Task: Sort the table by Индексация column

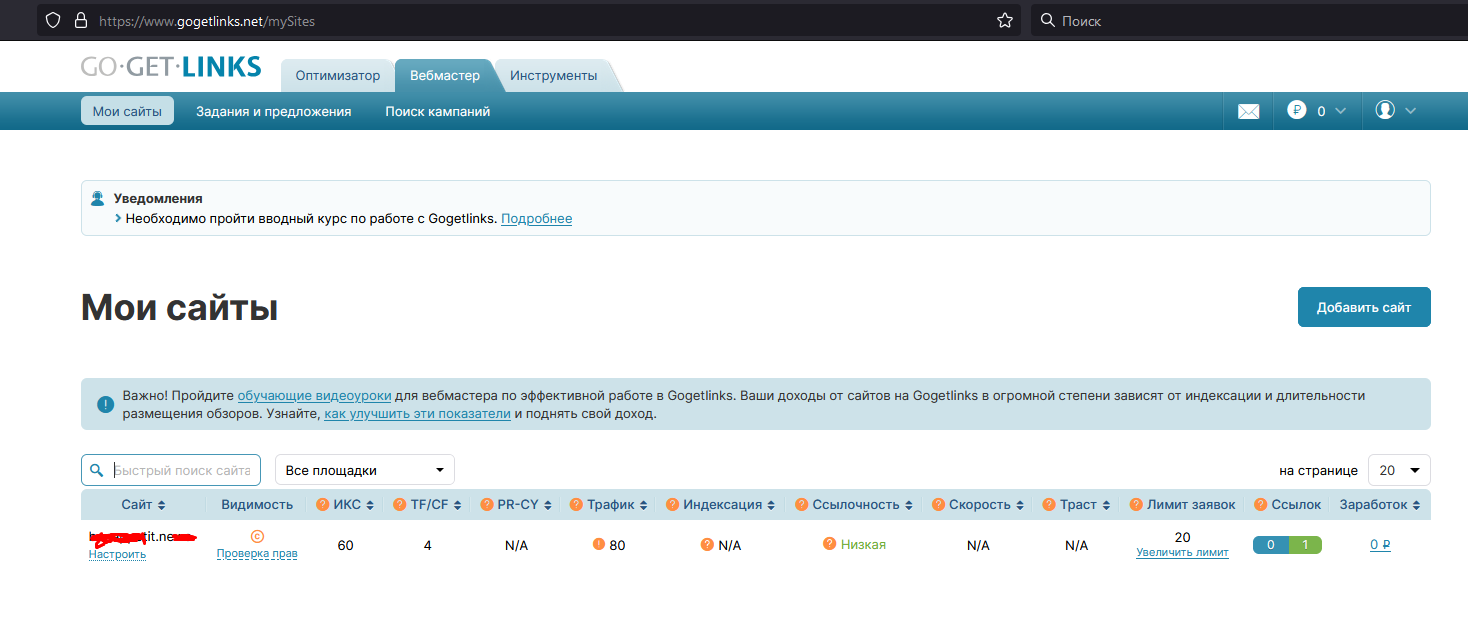Action: (727, 505)
